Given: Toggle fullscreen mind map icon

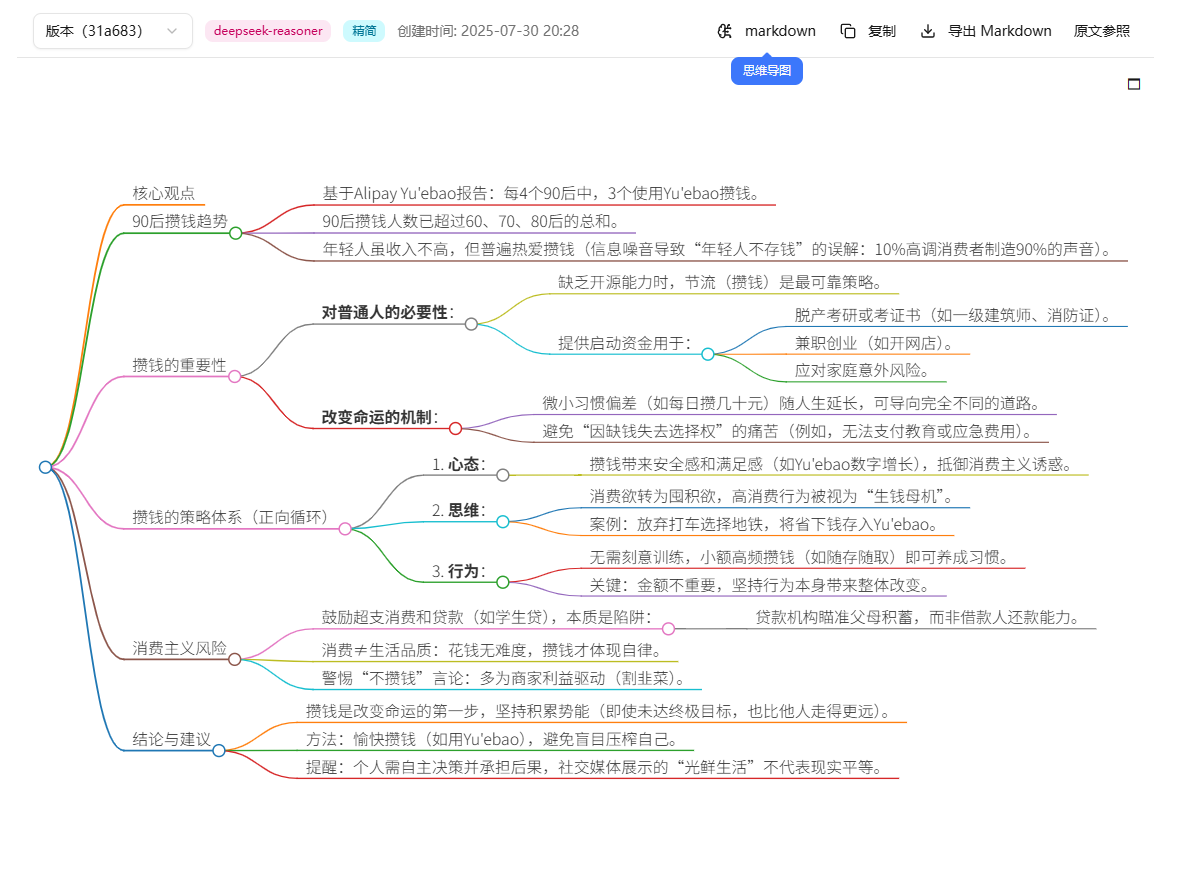Looking at the screenshot, I should click(x=1134, y=84).
